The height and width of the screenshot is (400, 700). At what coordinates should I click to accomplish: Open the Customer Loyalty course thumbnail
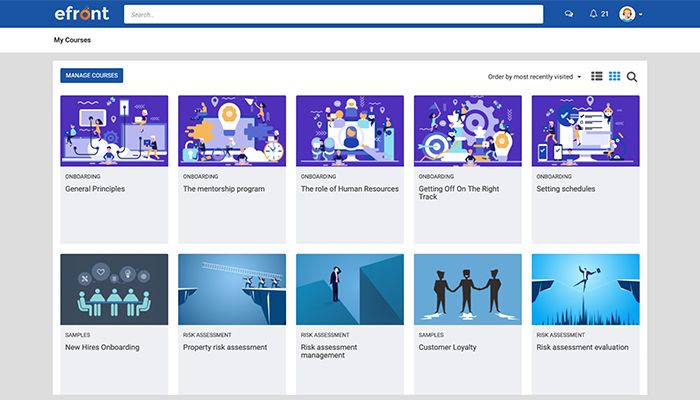click(x=467, y=289)
